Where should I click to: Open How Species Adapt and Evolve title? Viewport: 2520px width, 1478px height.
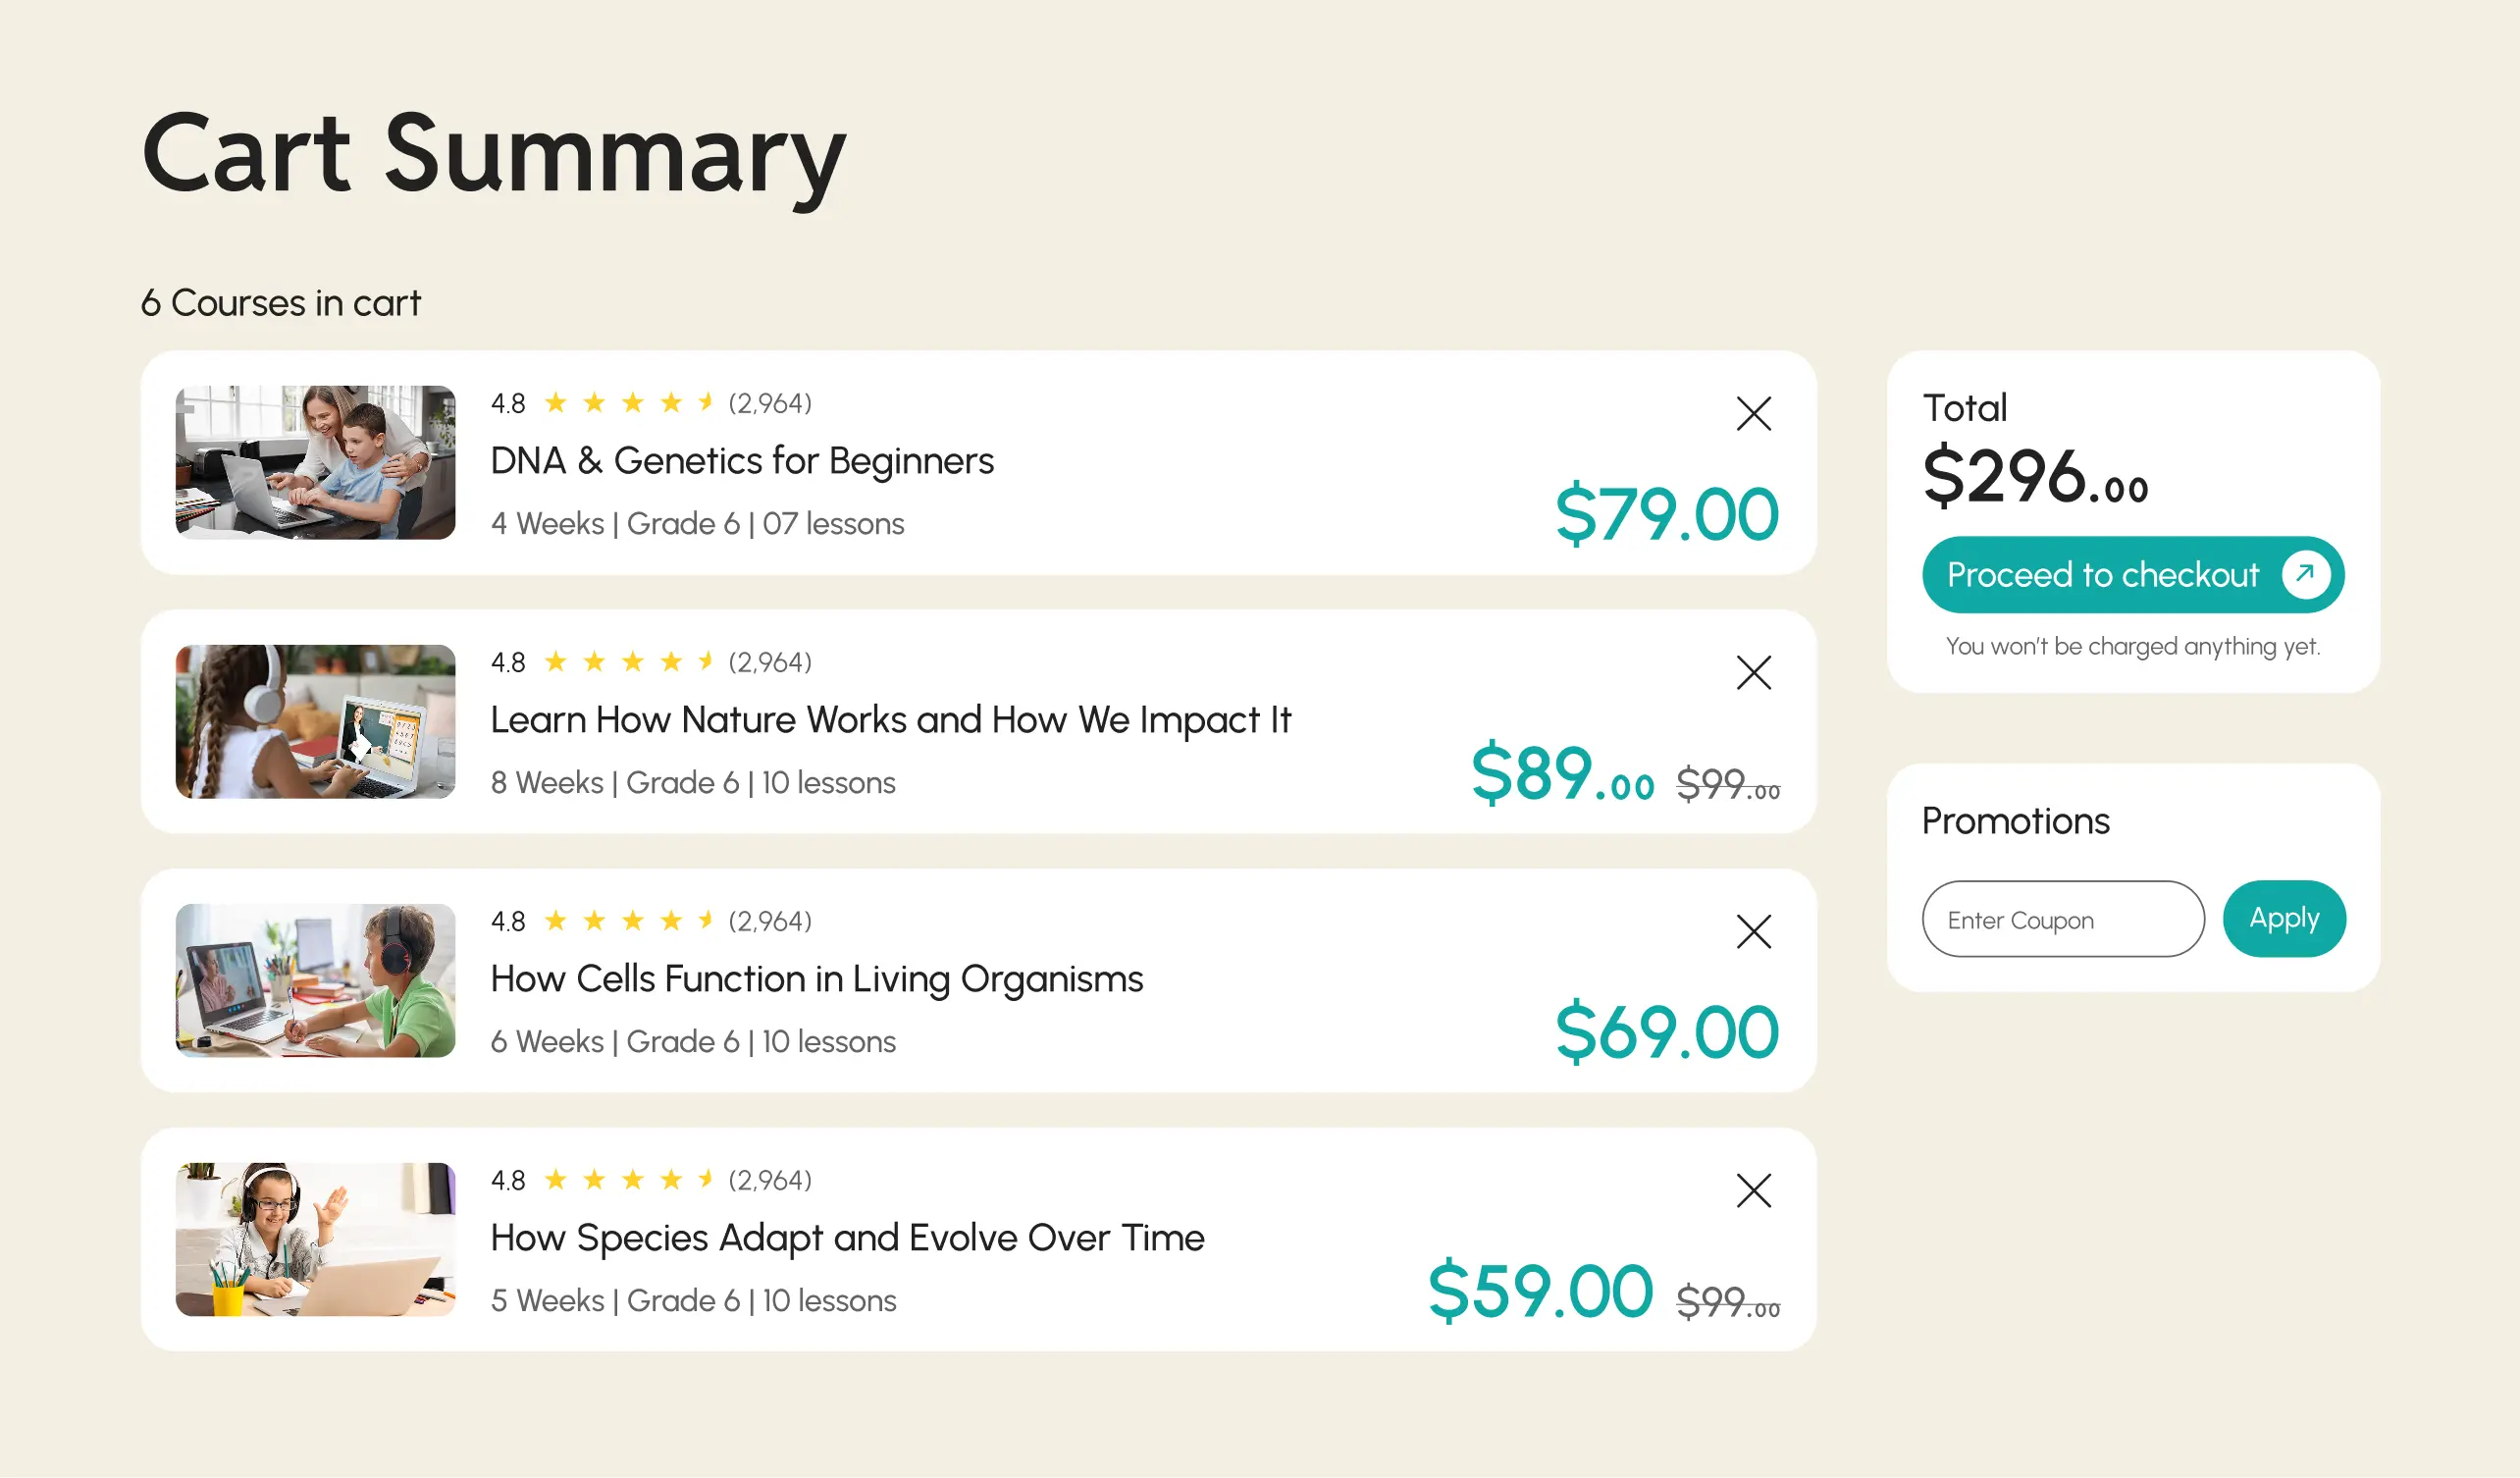[847, 1238]
